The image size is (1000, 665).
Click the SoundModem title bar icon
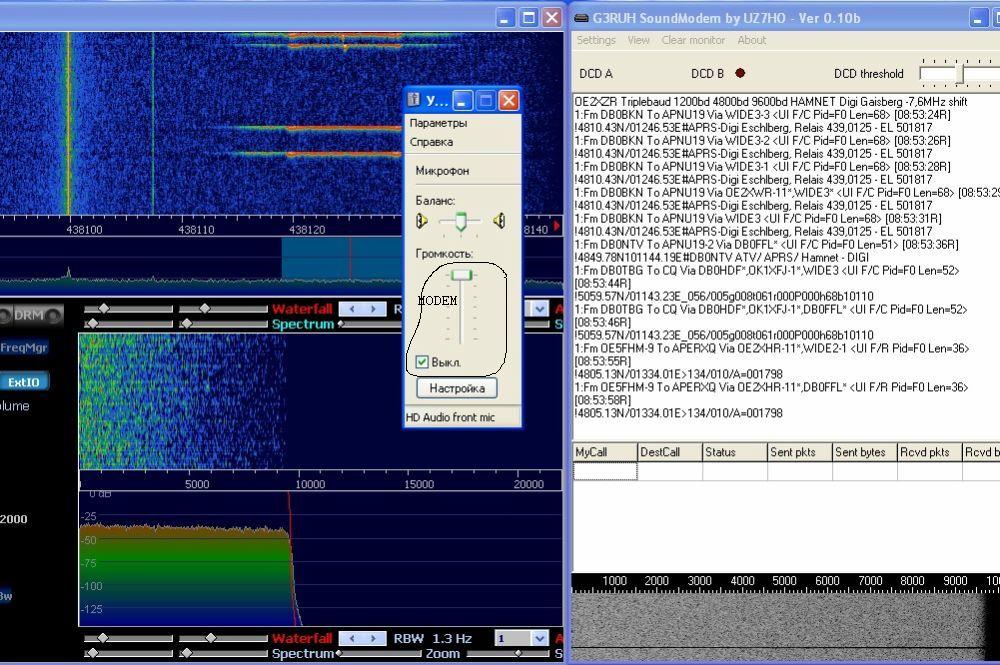[x=581, y=18]
